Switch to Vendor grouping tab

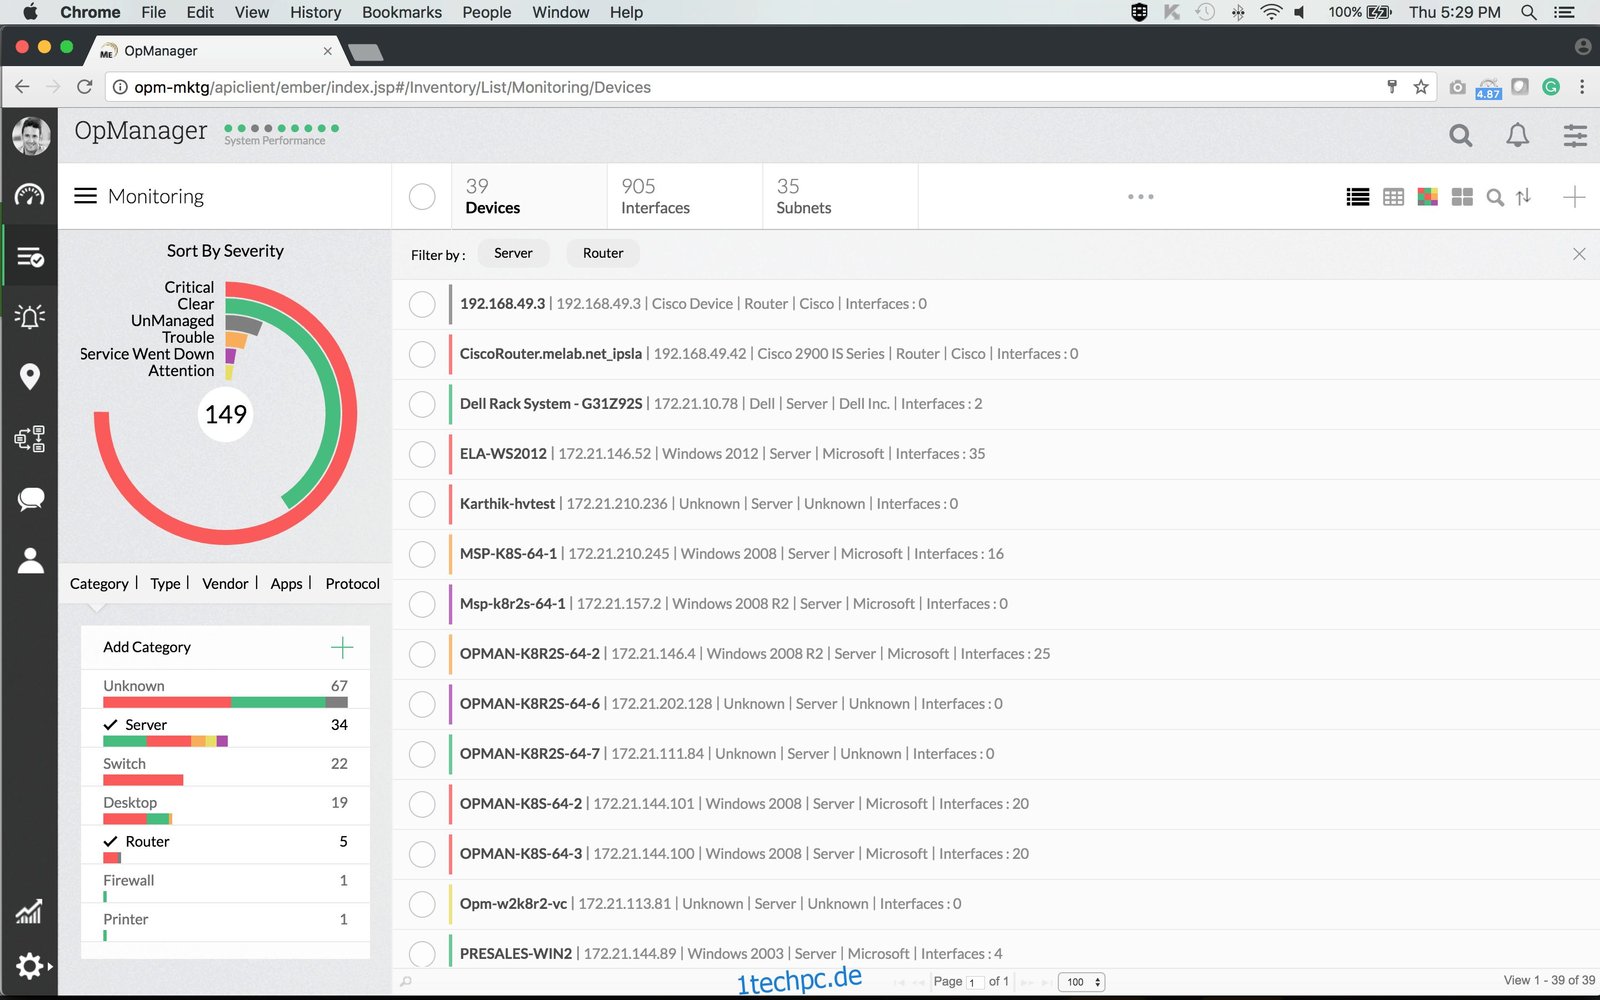225,584
